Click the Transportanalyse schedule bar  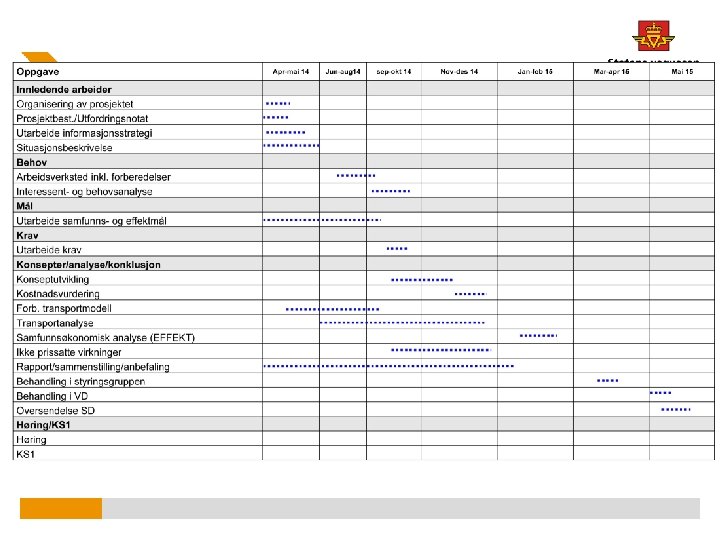(402, 323)
